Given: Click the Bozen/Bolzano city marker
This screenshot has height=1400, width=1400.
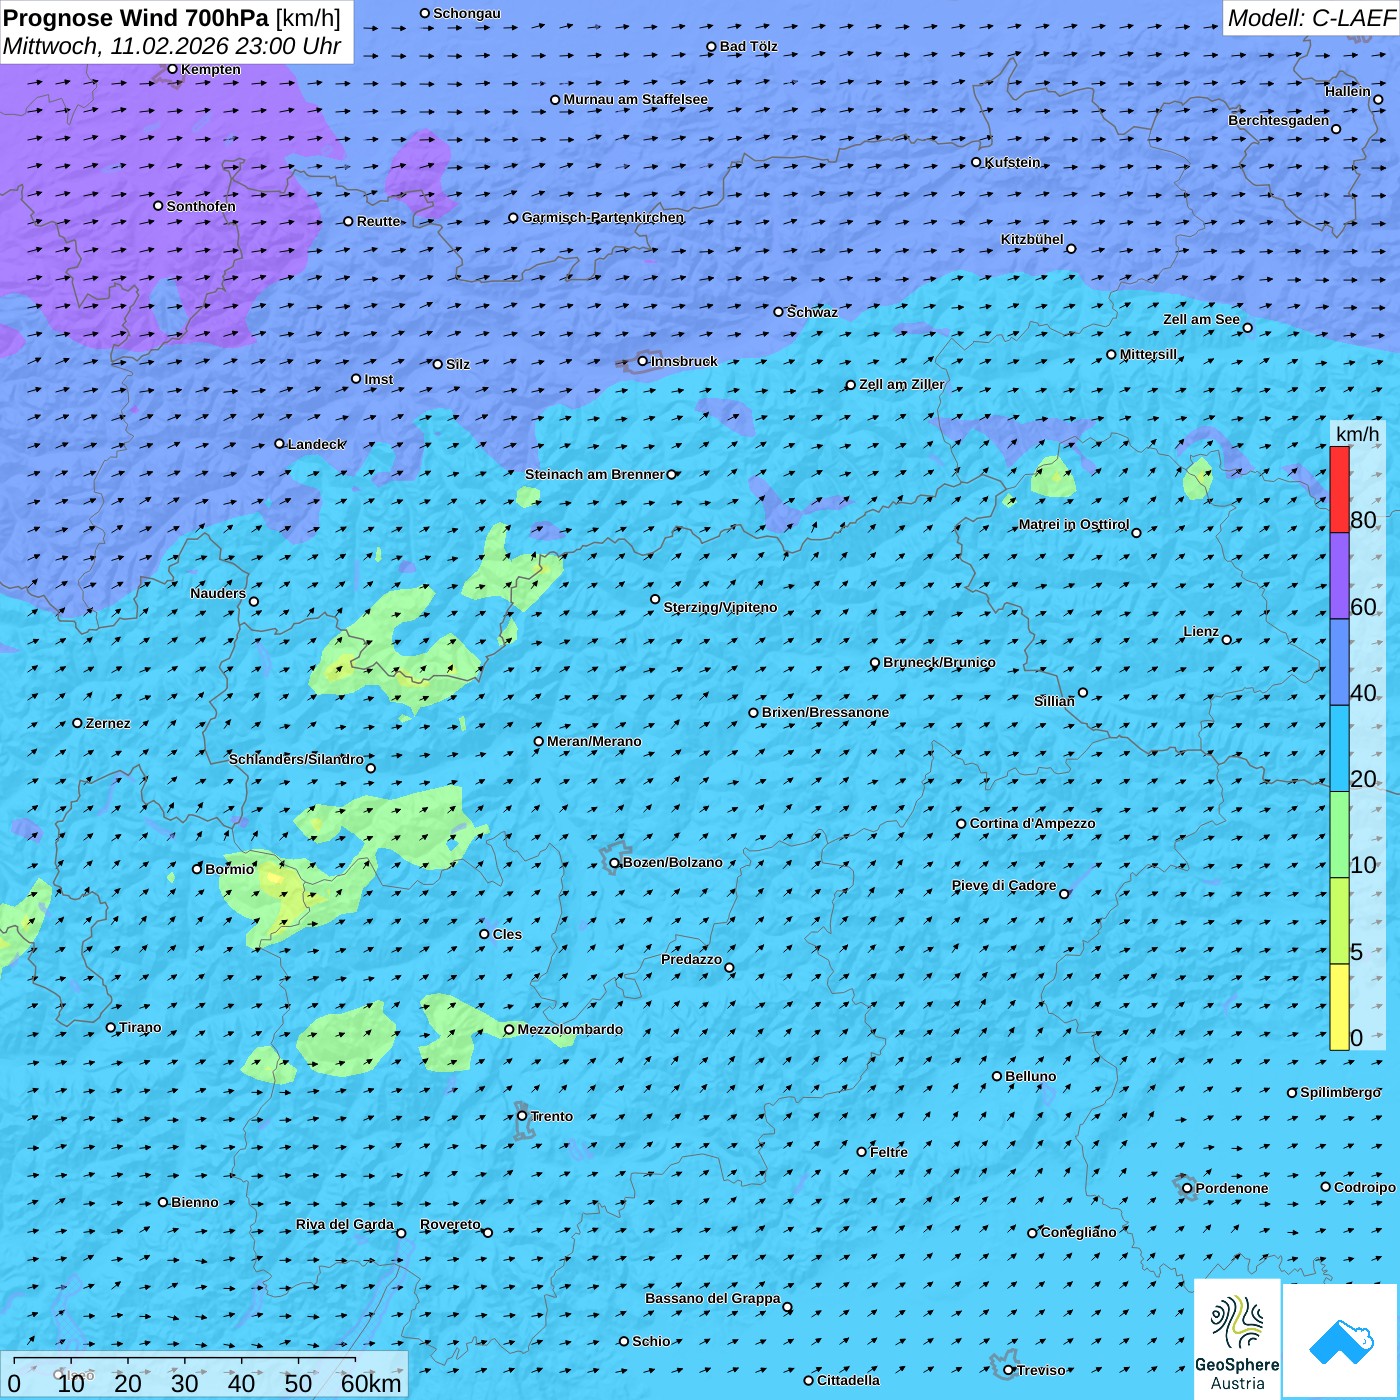Looking at the screenshot, I should pyautogui.click(x=615, y=863).
